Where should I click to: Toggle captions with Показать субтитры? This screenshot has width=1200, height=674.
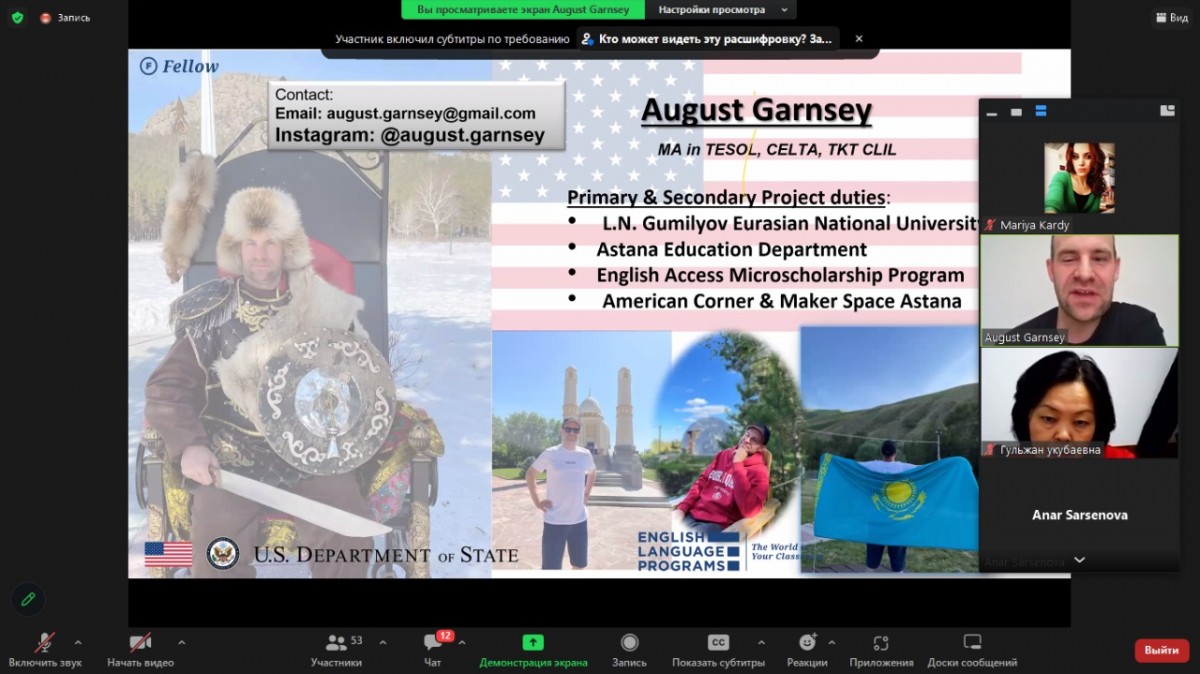pos(718,643)
